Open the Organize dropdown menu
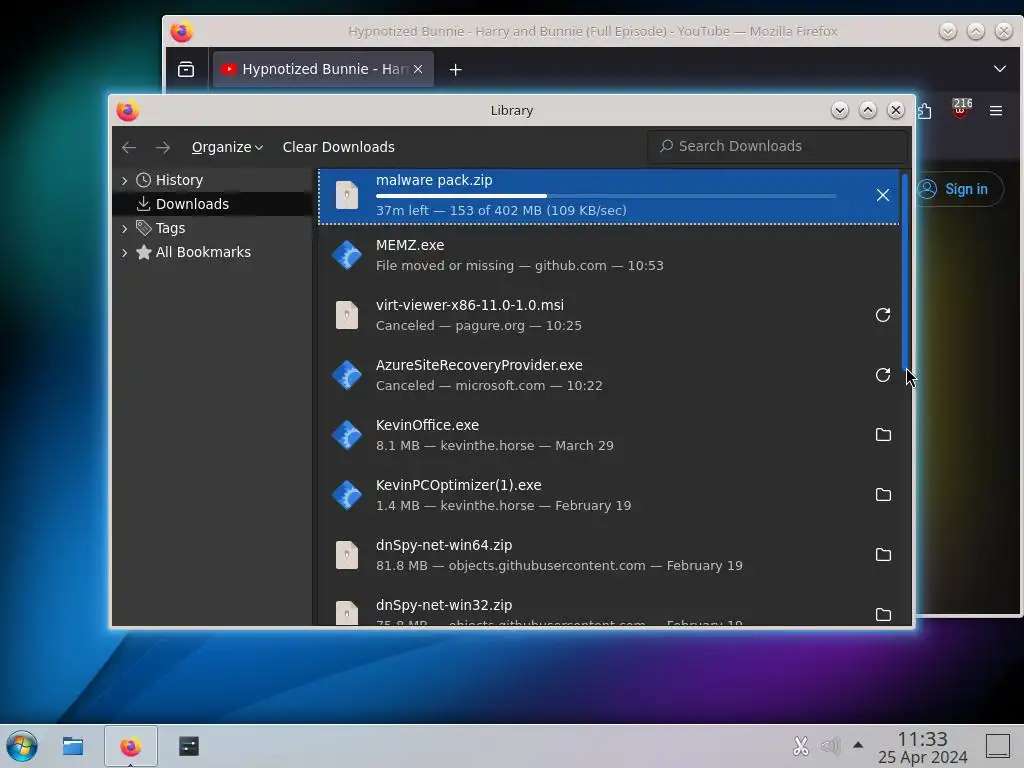 227,148
